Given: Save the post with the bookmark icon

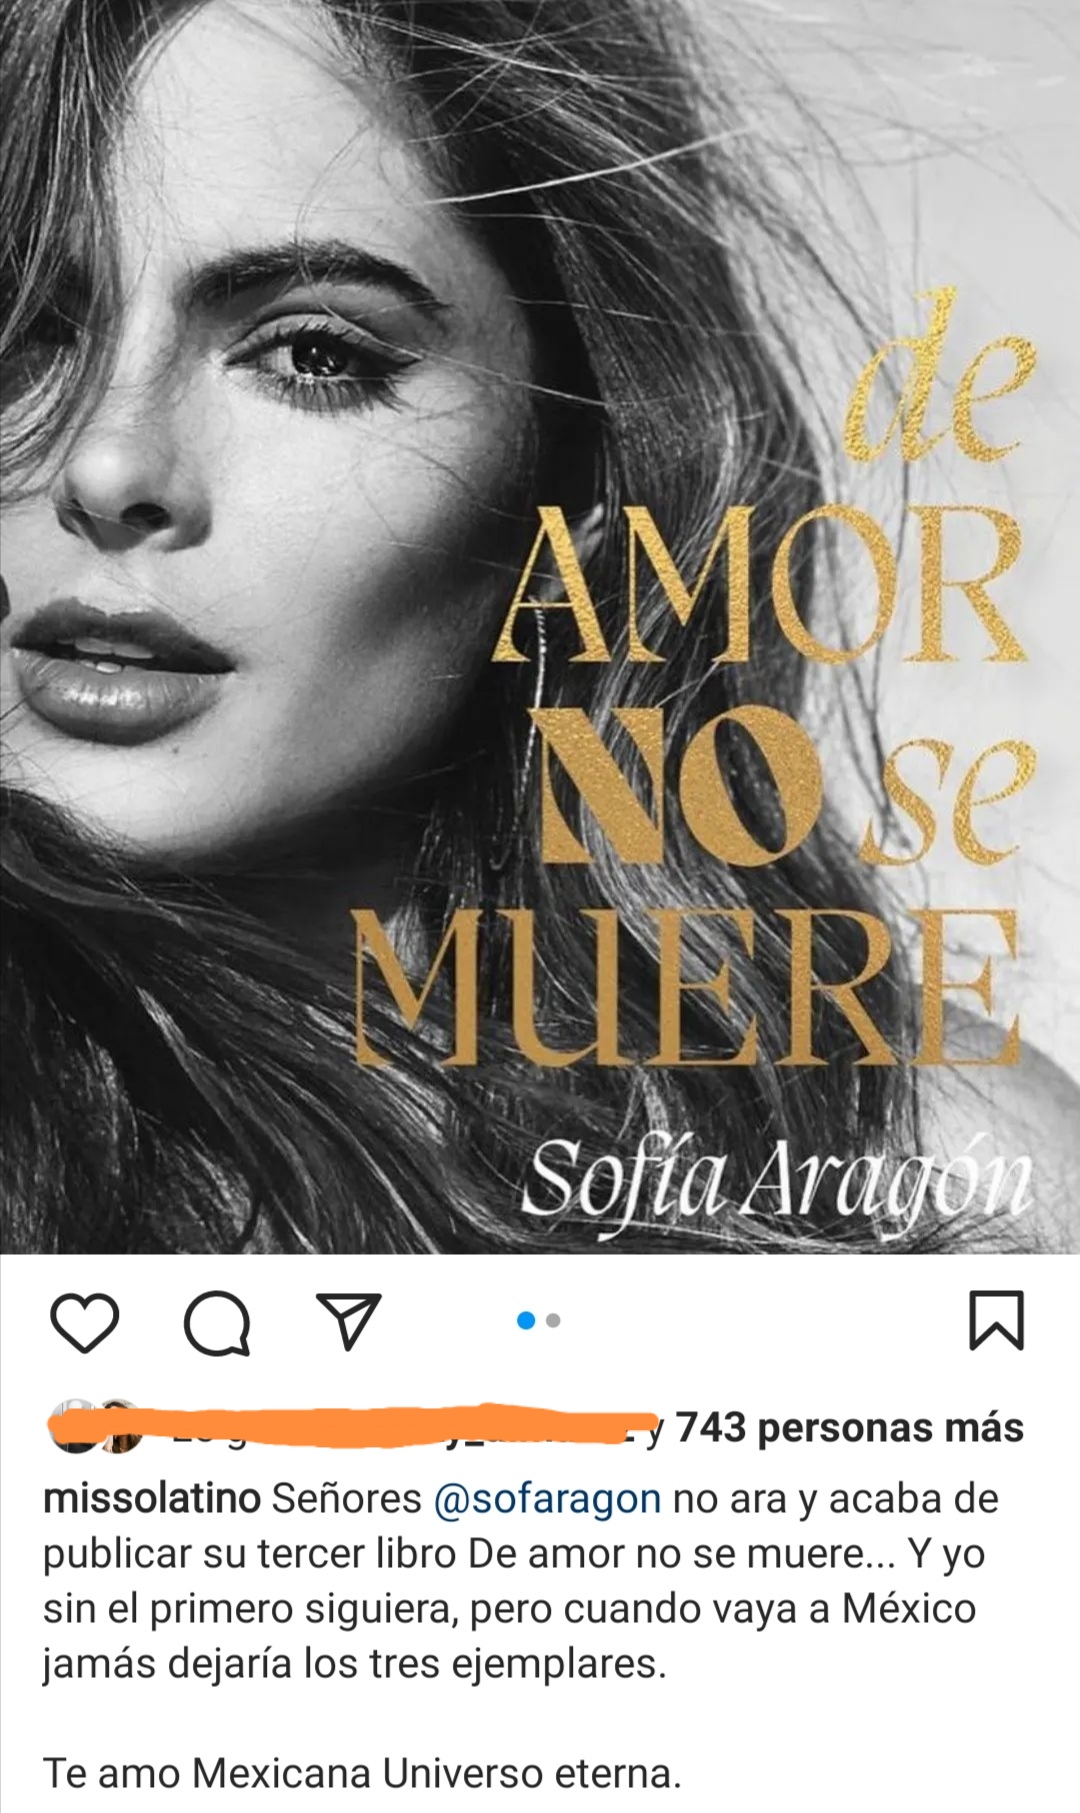Looking at the screenshot, I should click(997, 1320).
